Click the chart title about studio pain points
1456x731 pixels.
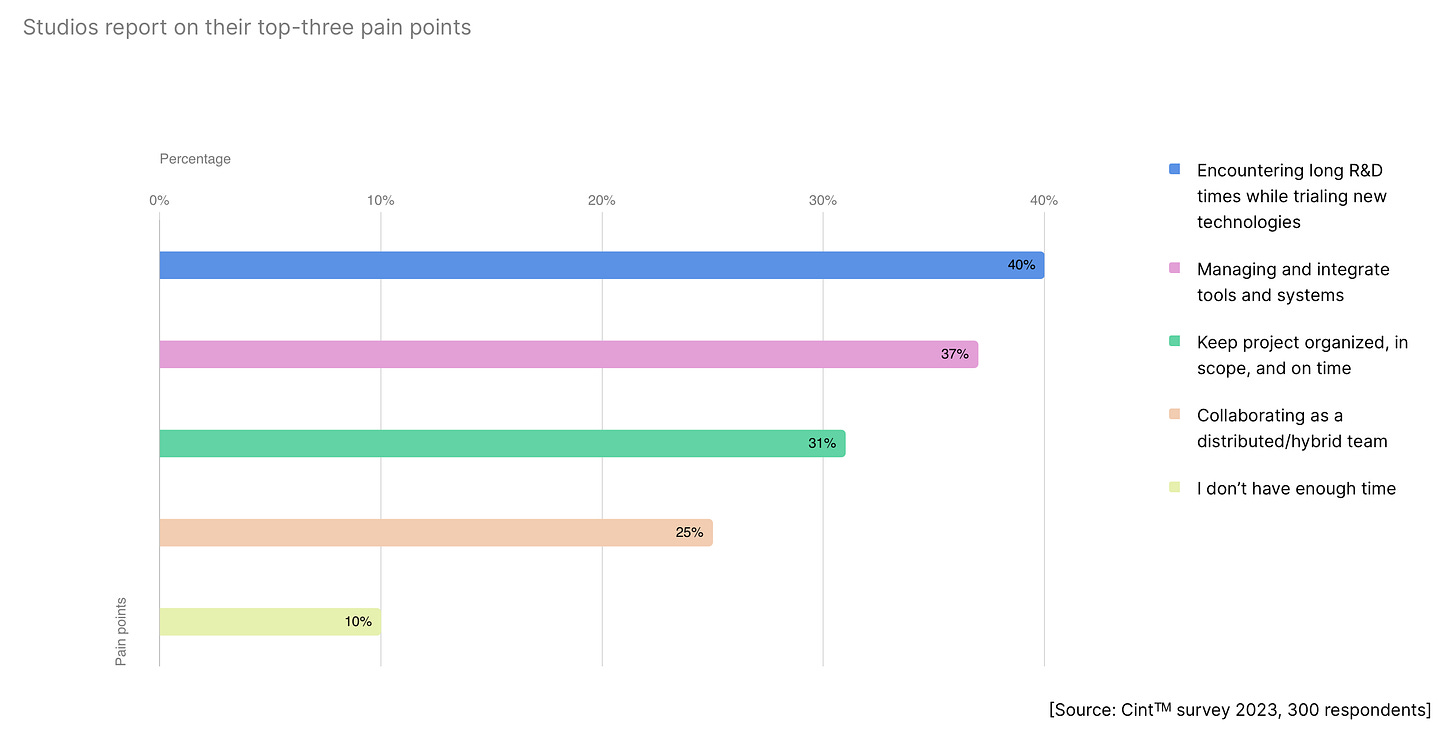tap(246, 27)
